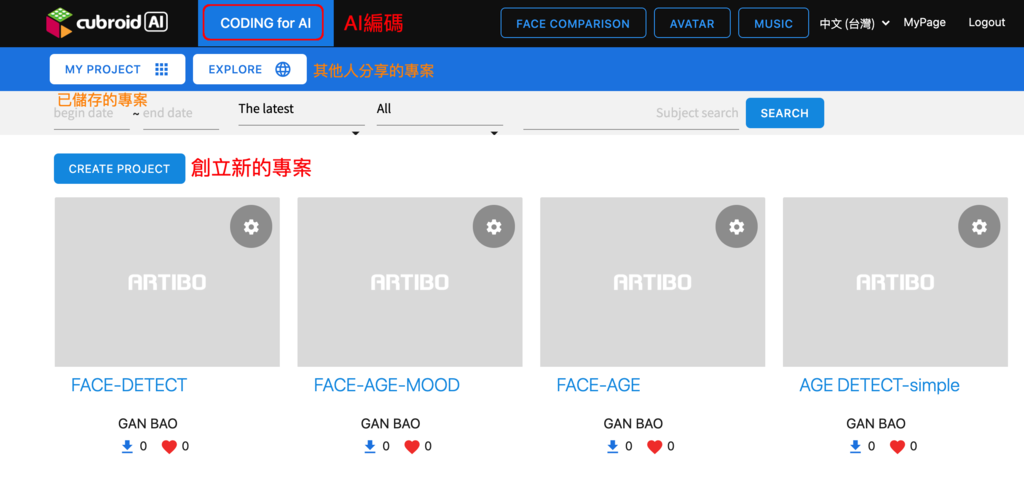Open the 中文 (台灣) language dropdown
Viewport: 1024px width, 484px height.
pyautogui.click(x=855, y=24)
